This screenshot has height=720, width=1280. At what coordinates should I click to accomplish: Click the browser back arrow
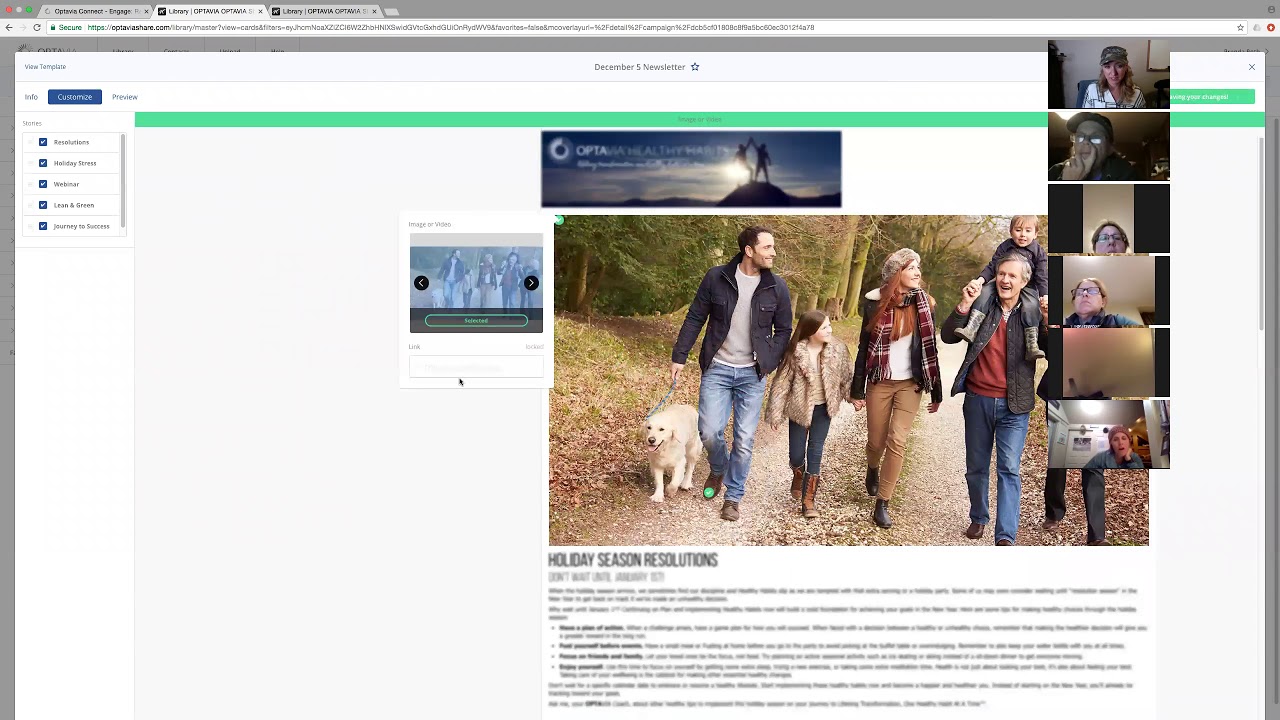pos(9,27)
